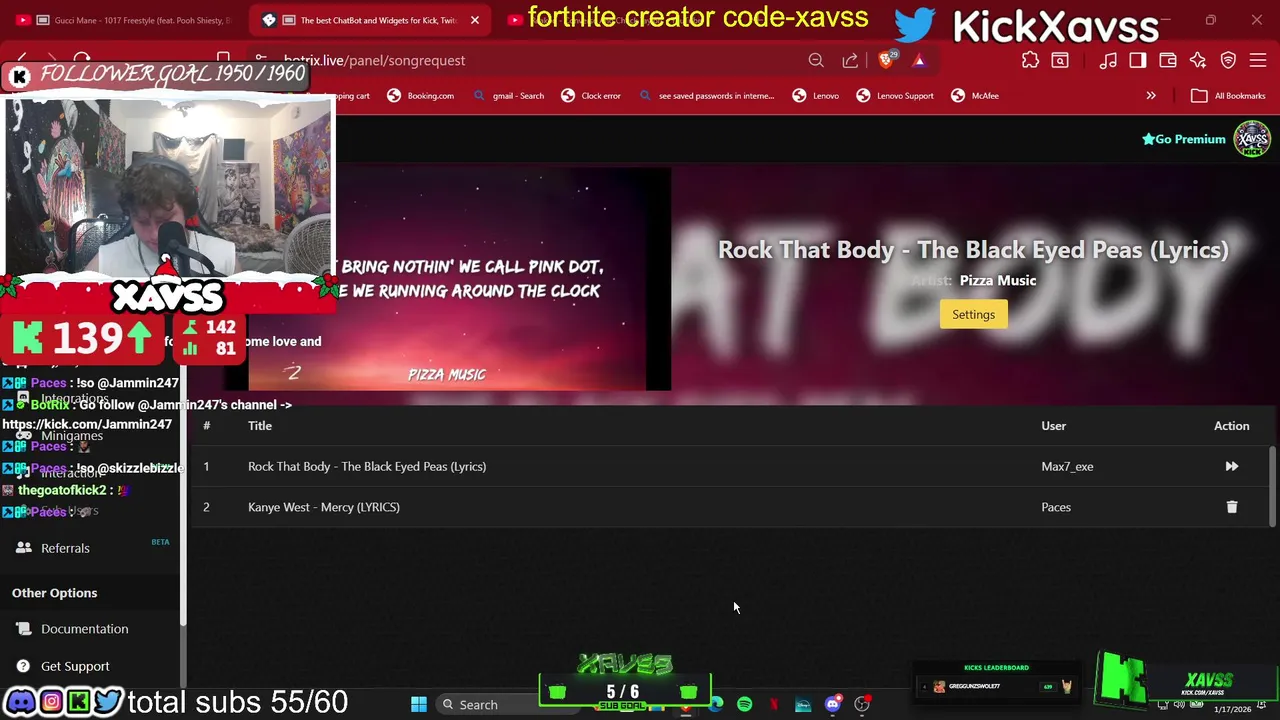This screenshot has height=720, width=1280.
Task: Click the Max7_exe user name
Action: pyautogui.click(x=1067, y=466)
